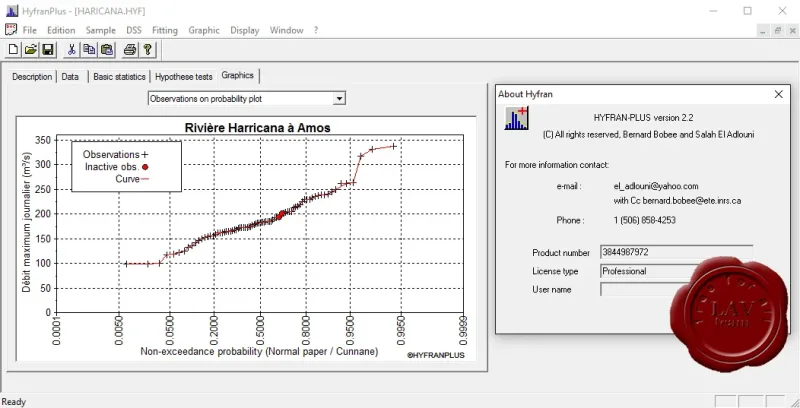Click the Non-exceedance probability axis label
The image size is (800, 408).
click(x=259, y=351)
